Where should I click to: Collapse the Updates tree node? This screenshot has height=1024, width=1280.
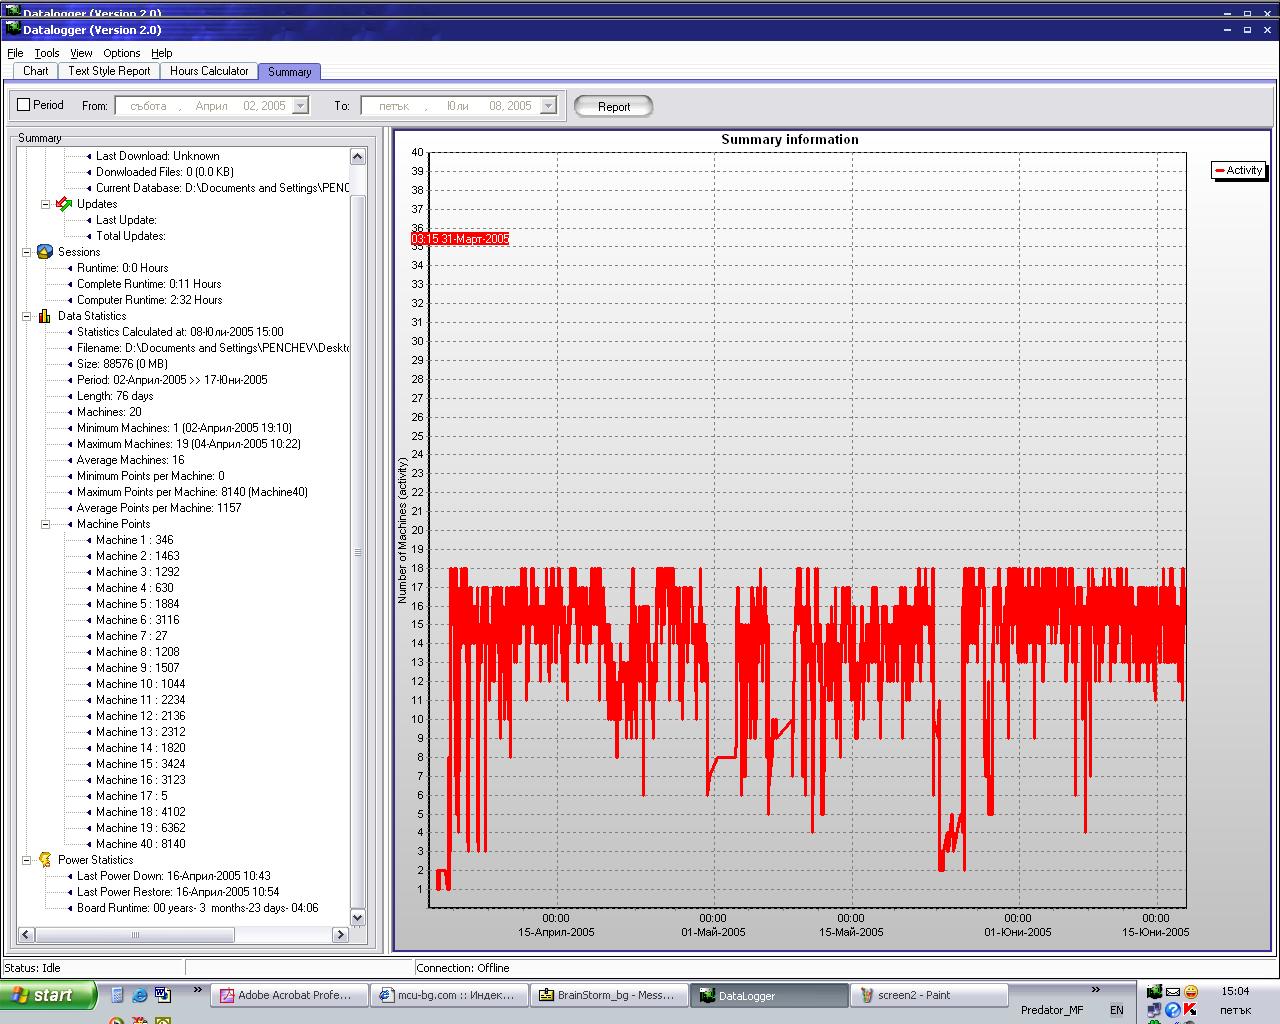(45, 204)
